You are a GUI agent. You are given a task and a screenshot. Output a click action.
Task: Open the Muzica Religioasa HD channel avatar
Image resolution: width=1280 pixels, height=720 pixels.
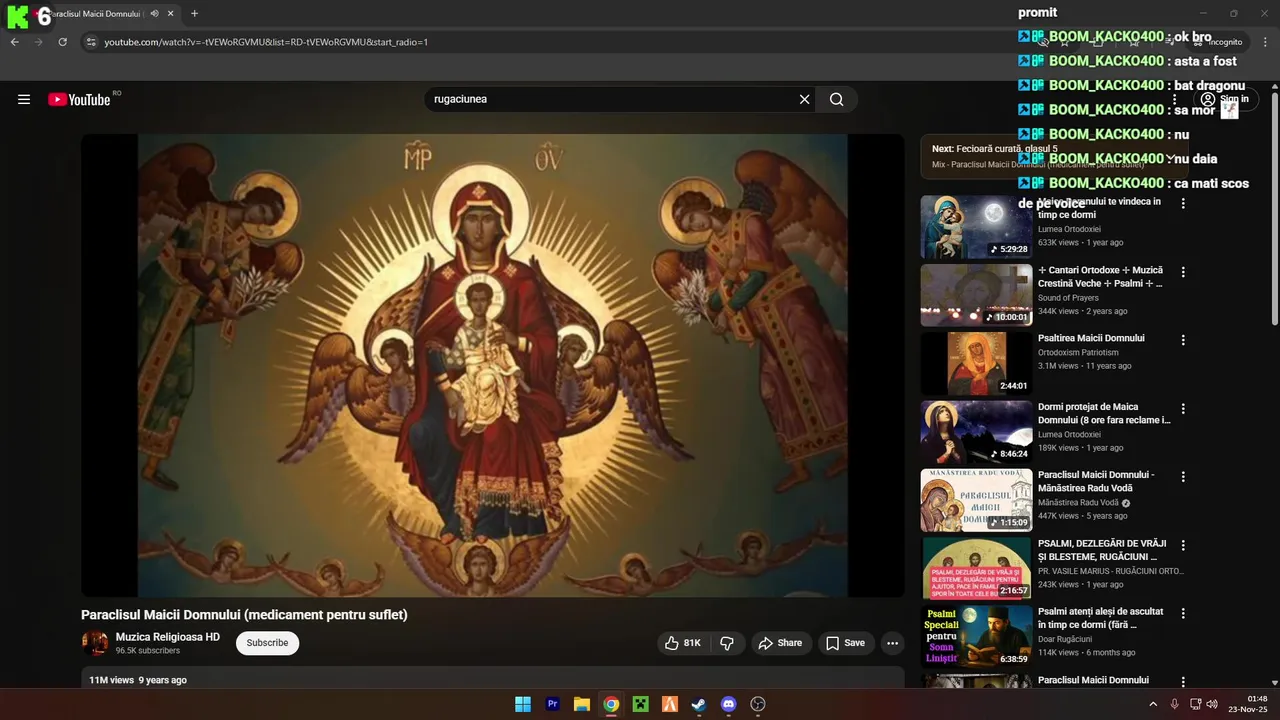click(x=95, y=643)
